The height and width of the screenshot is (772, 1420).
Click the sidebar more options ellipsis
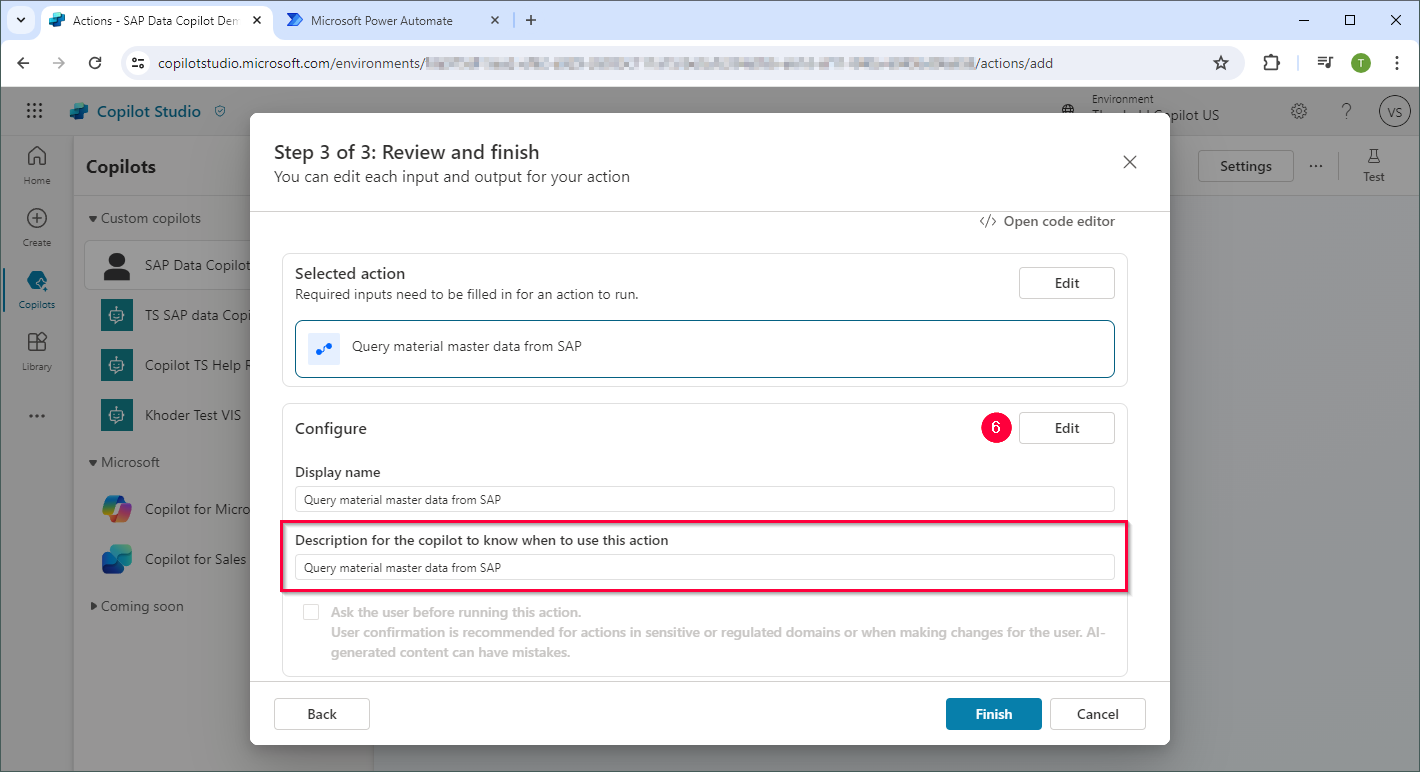(37, 415)
